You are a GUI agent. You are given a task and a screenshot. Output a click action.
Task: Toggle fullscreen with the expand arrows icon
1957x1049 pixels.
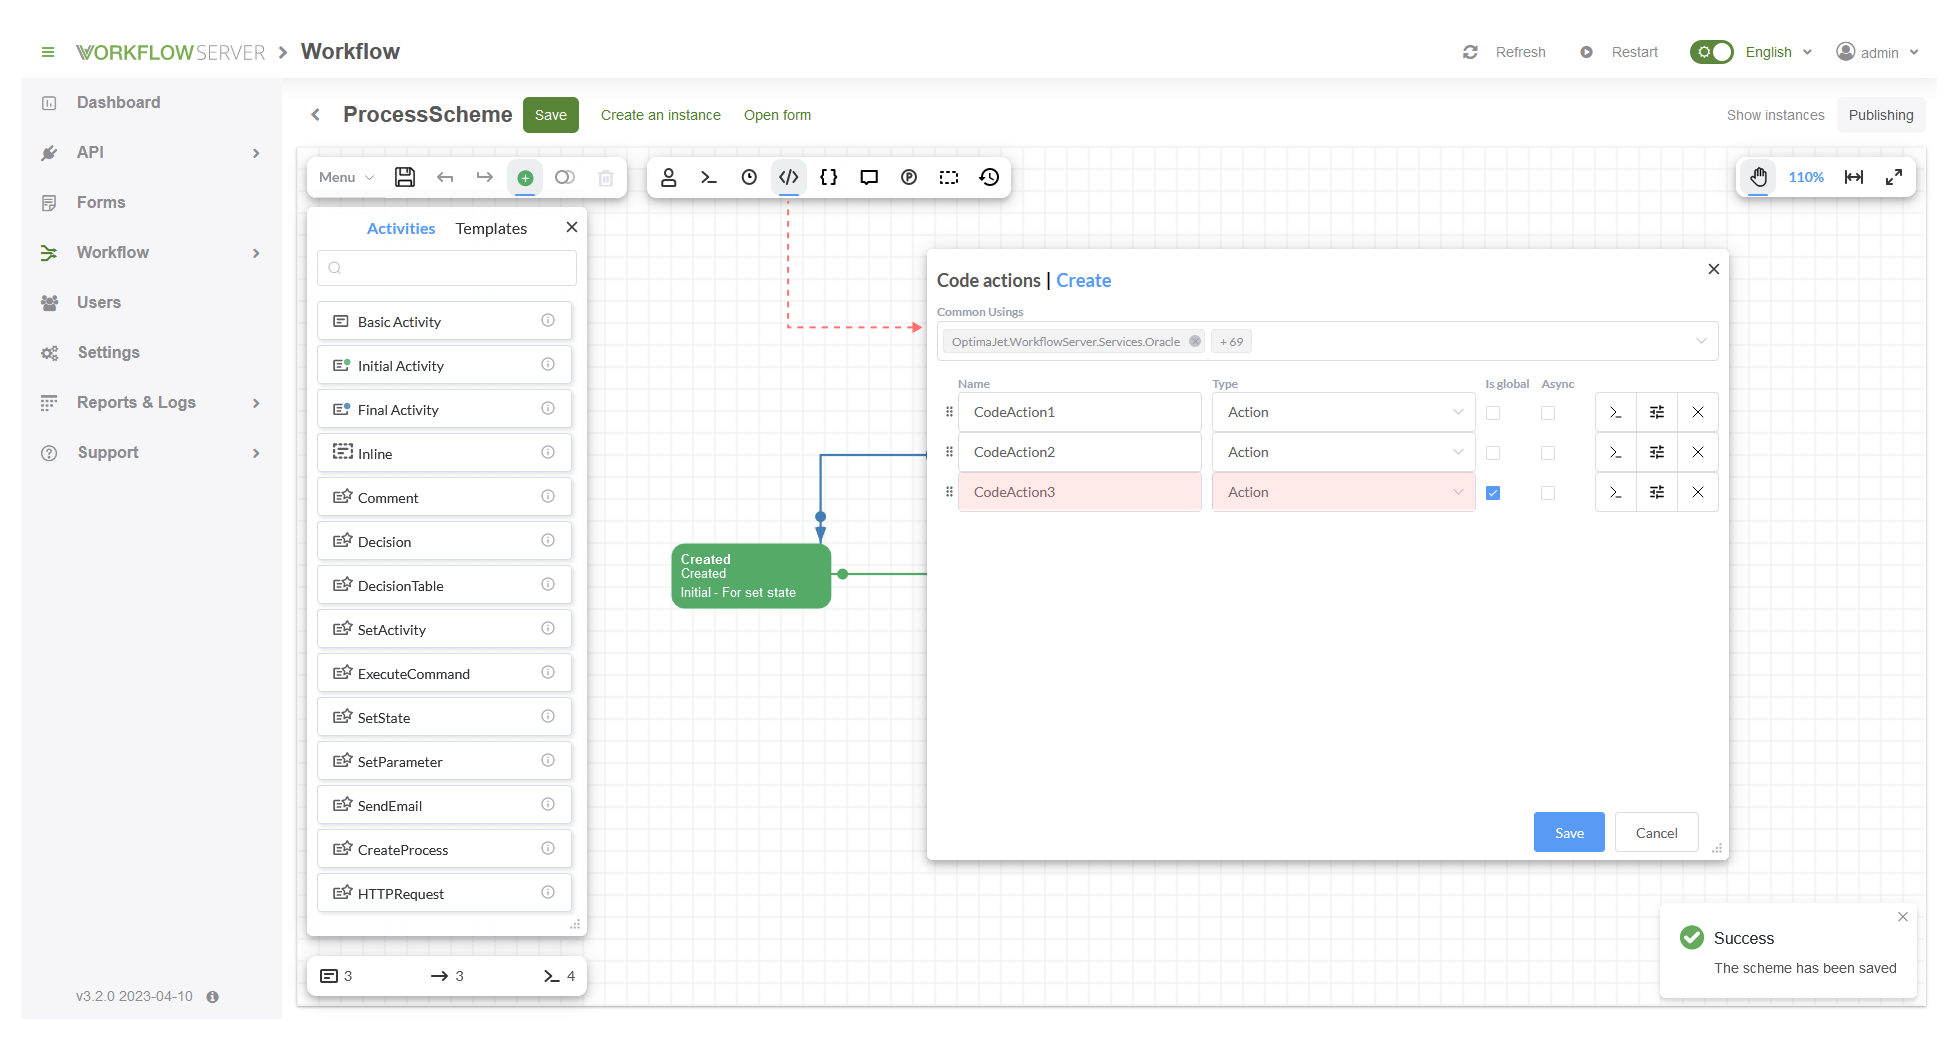tap(1894, 177)
